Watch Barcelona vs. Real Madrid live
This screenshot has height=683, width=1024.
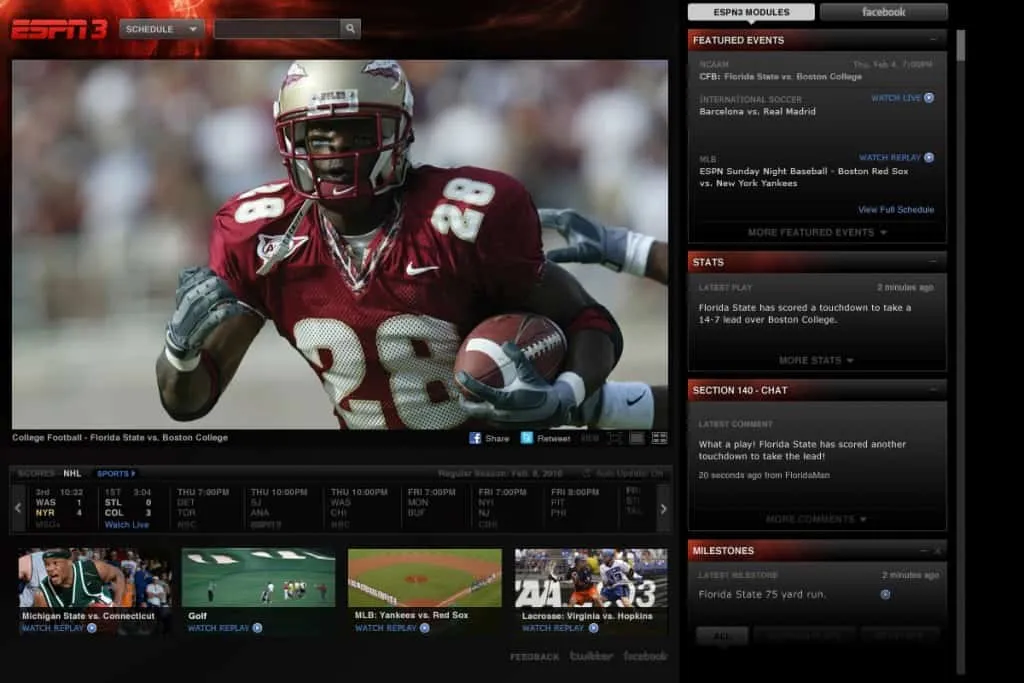point(896,98)
